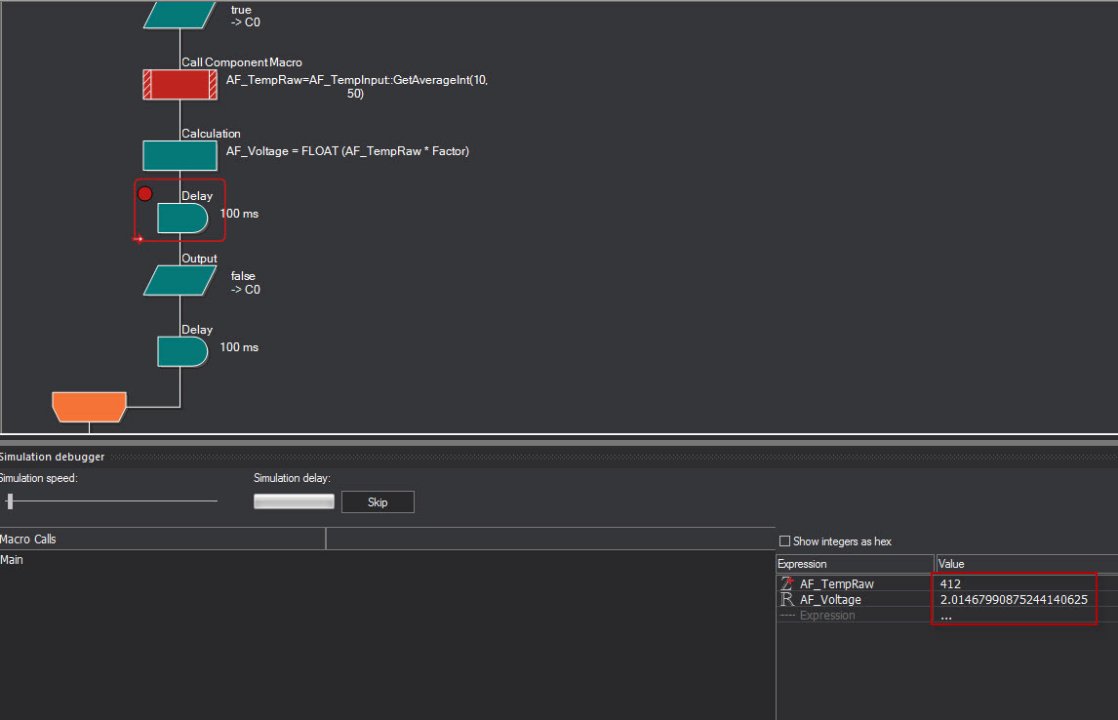The width and height of the screenshot is (1118, 720).
Task: Add a new watch in the empty Expression row
Action: click(827, 615)
